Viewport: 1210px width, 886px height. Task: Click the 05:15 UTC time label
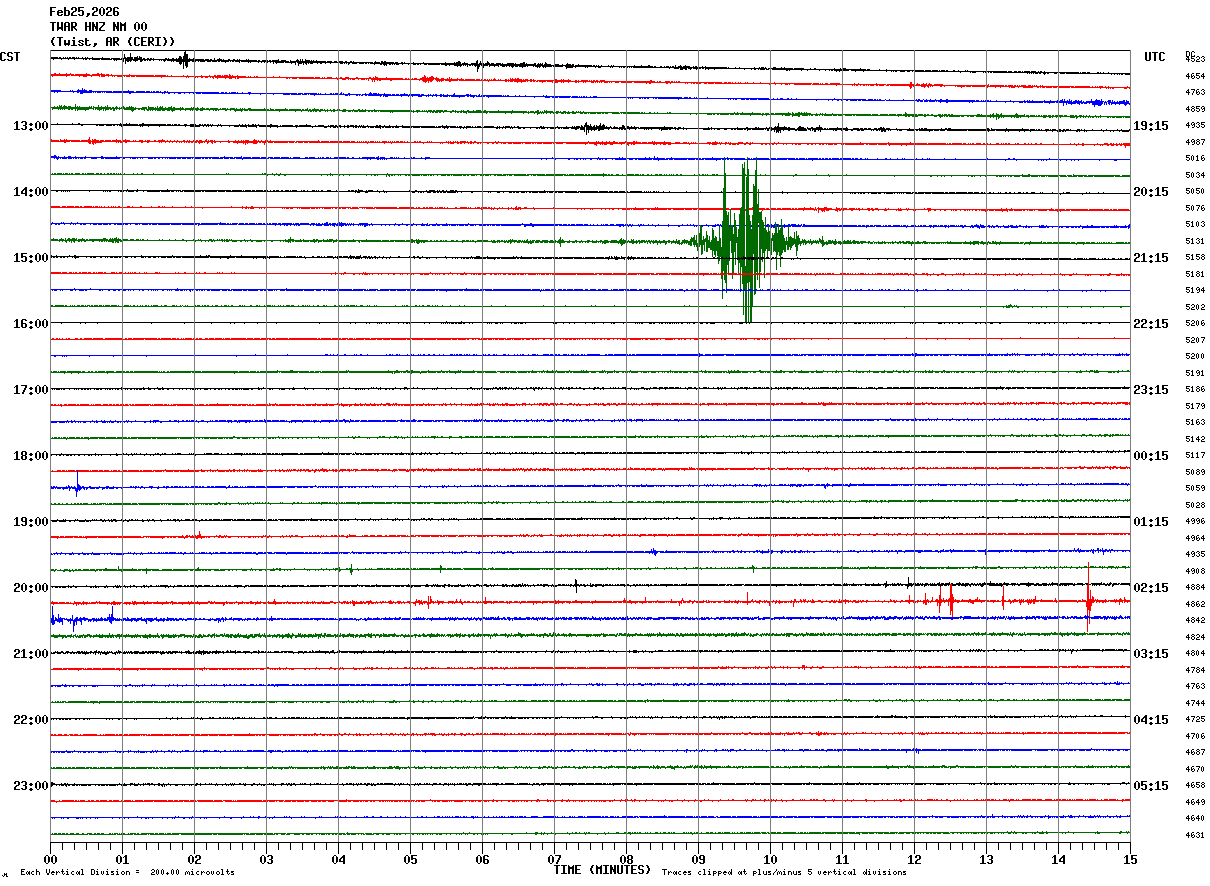(1150, 786)
